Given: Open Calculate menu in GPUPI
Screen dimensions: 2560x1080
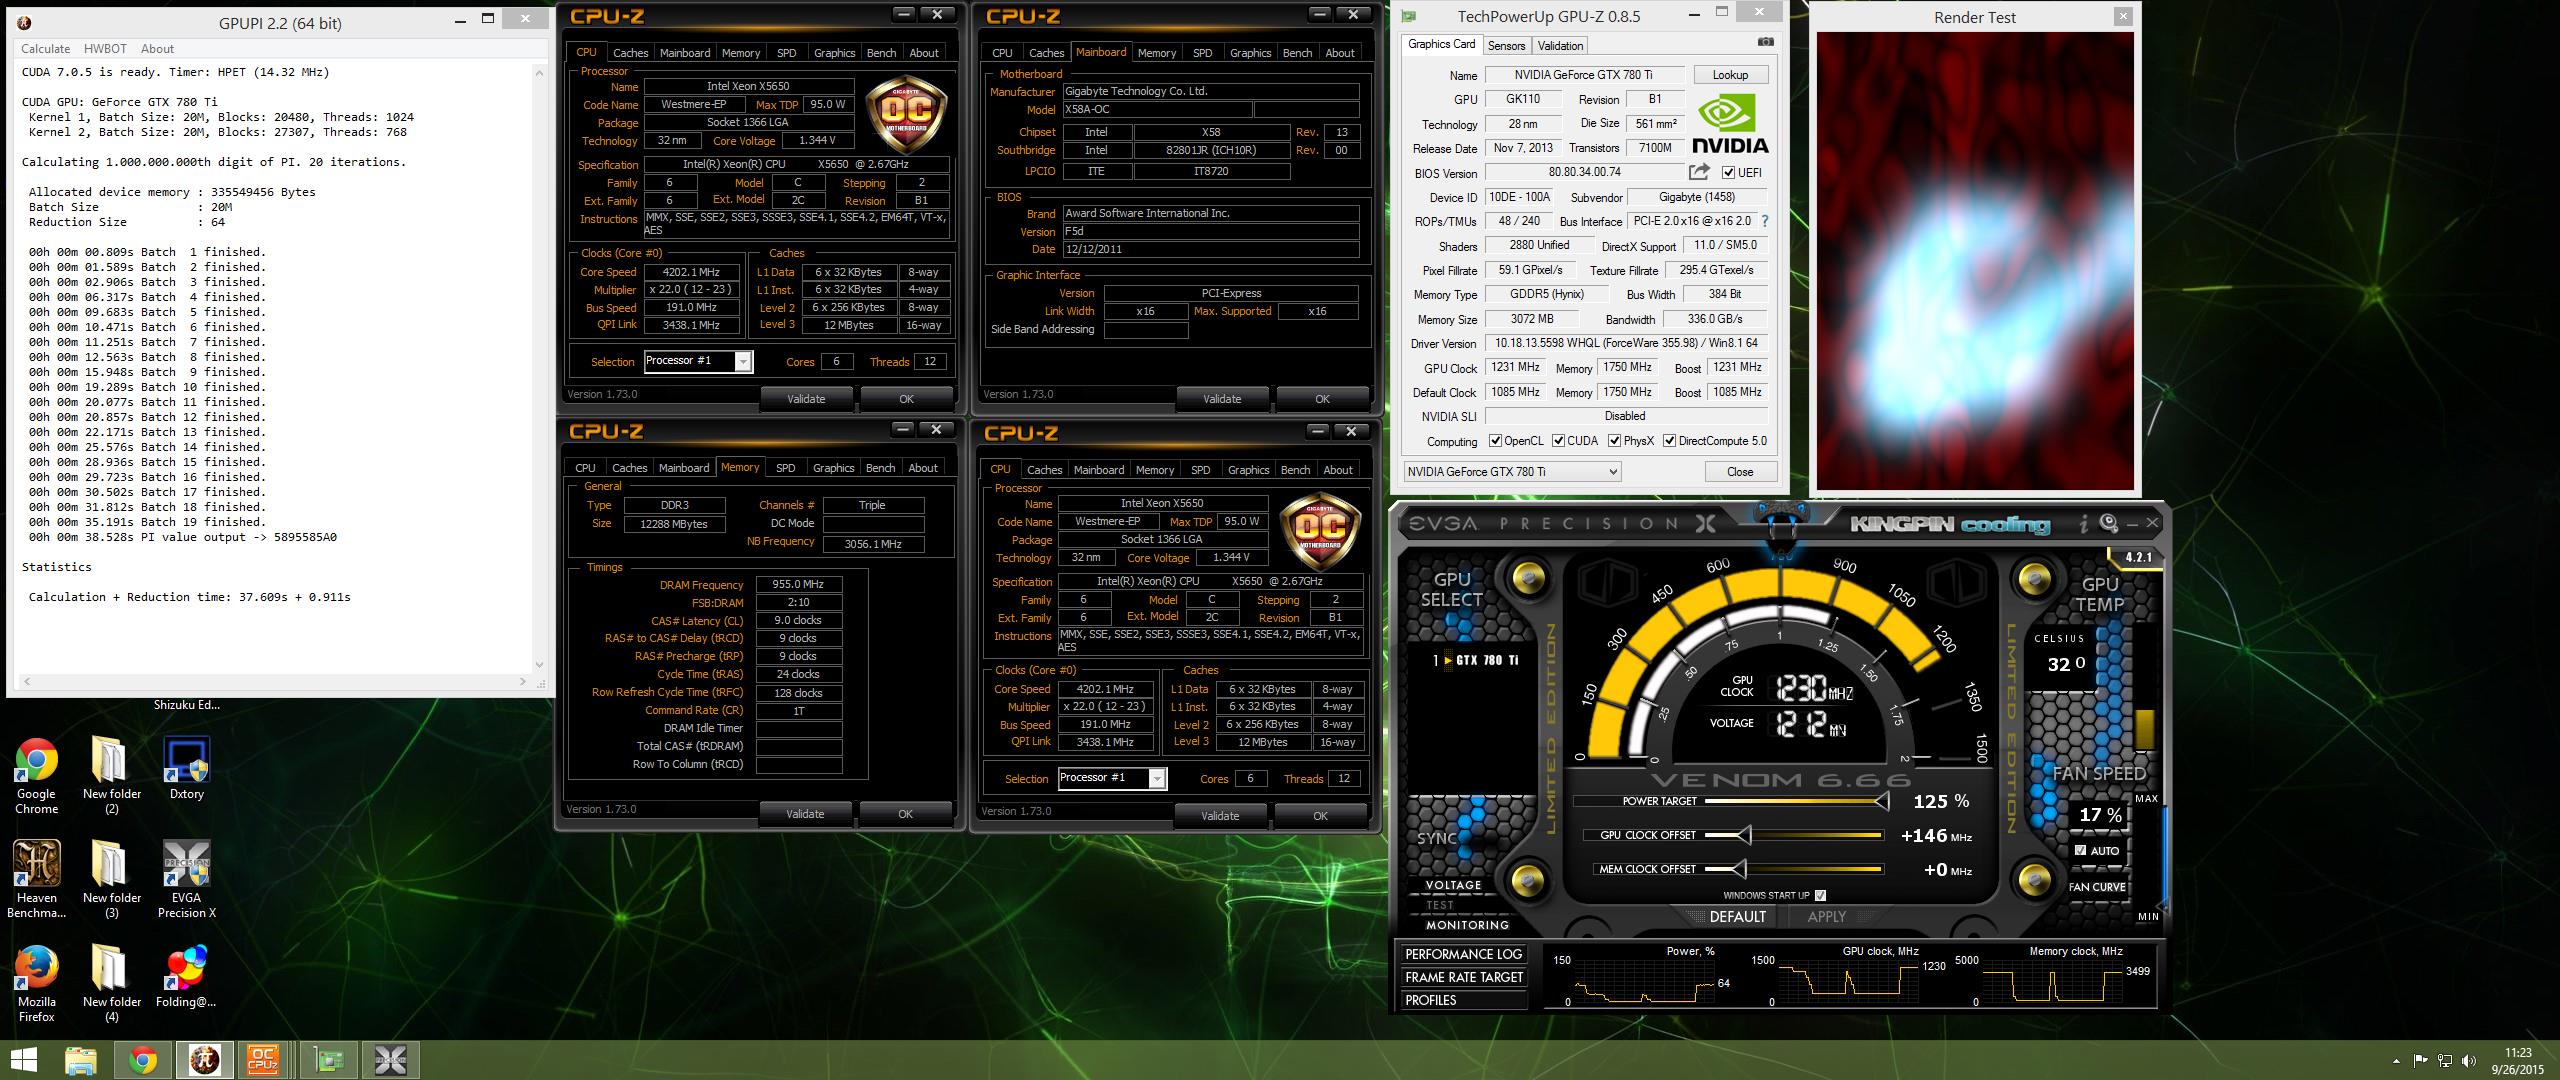Looking at the screenshot, I should [x=46, y=48].
